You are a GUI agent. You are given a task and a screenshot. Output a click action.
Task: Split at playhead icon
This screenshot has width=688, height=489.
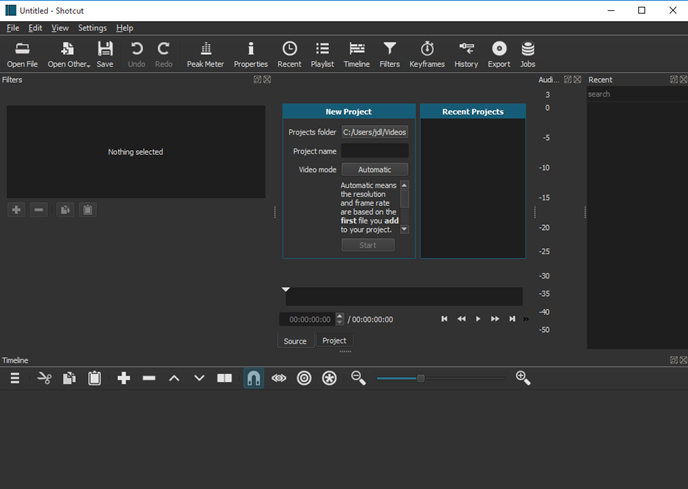224,378
